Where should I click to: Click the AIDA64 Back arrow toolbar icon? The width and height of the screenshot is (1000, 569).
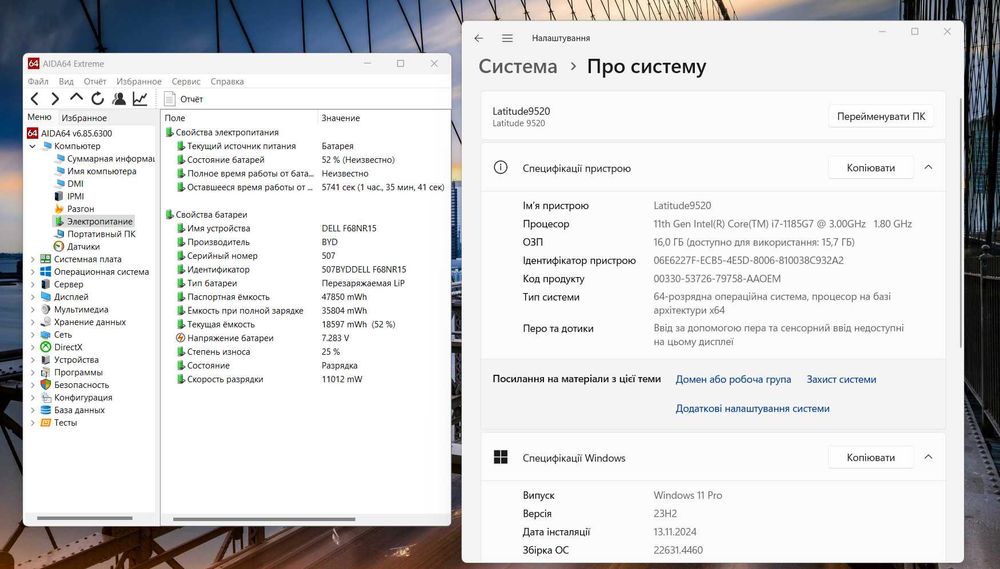click(x=35, y=99)
